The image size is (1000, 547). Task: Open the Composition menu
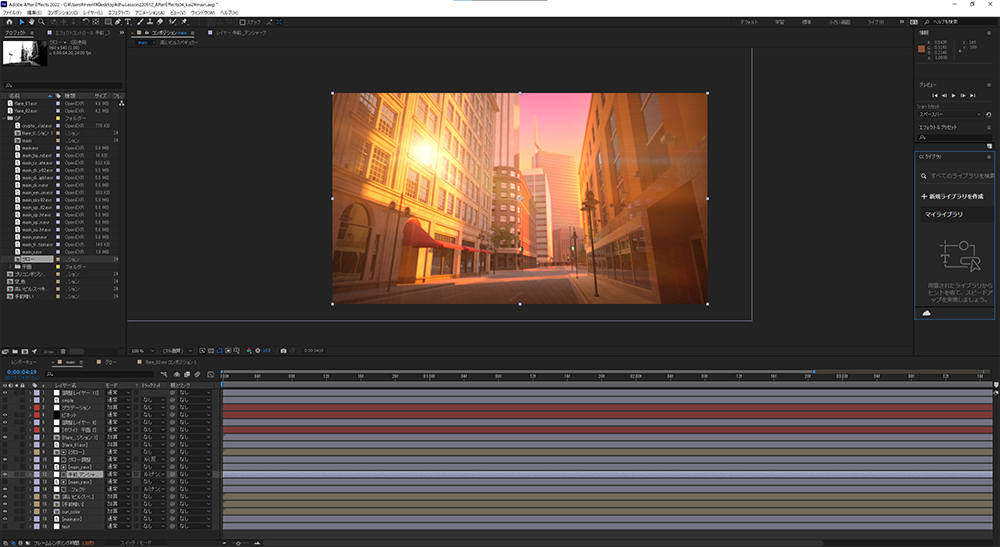pos(62,13)
